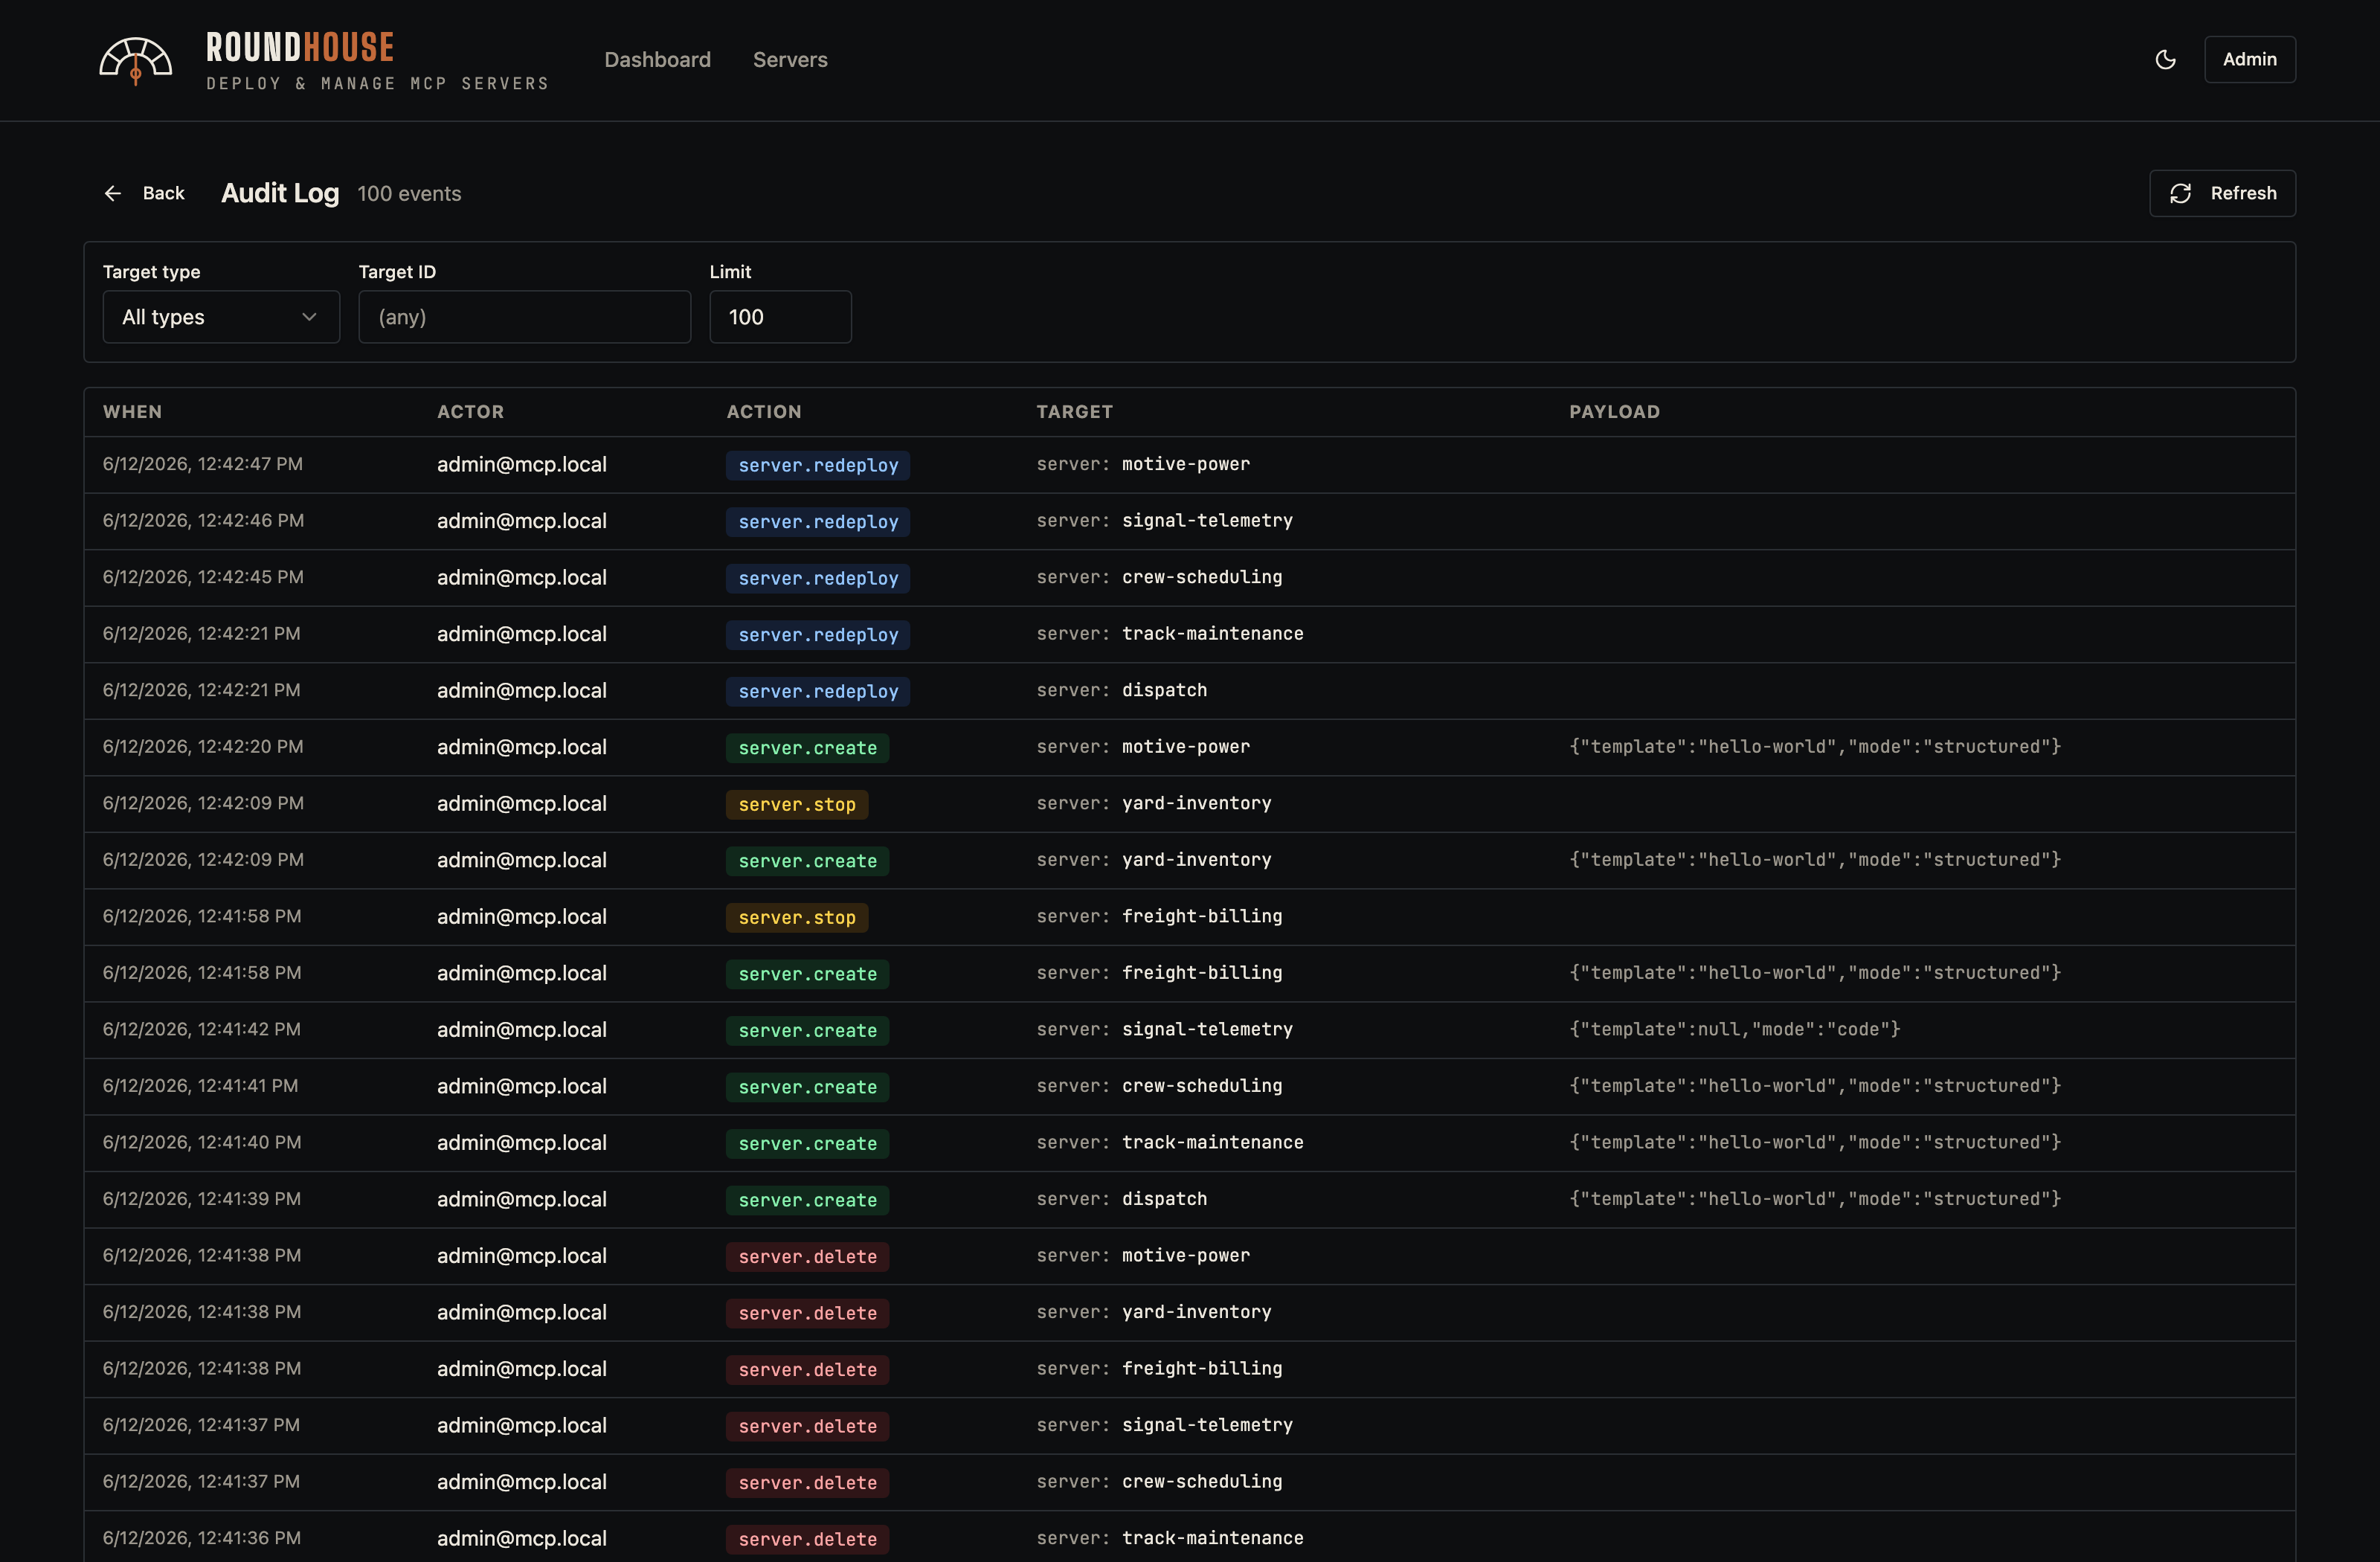Click payload in crew-scheduling create row
Image resolution: width=2380 pixels, height=1562 pixels.
click(1815, 1085)
